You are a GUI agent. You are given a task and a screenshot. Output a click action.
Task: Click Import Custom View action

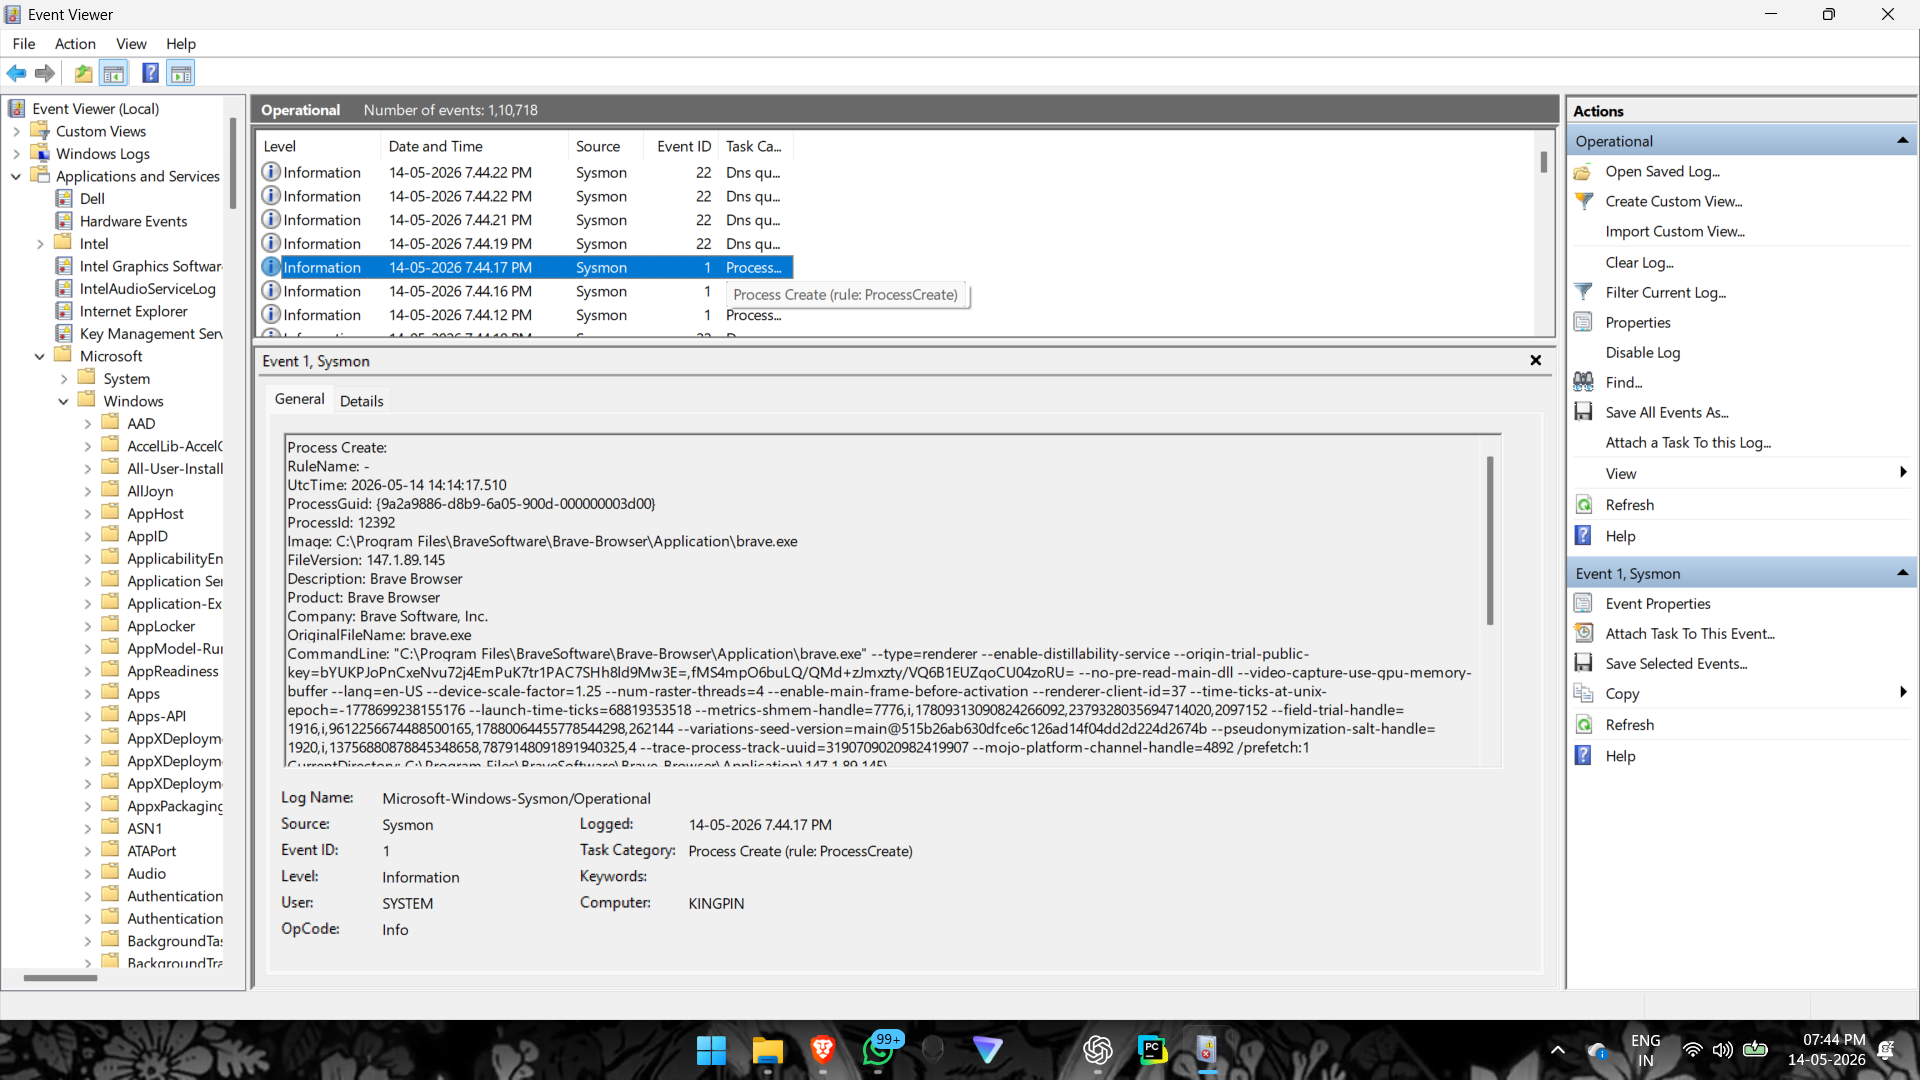pos(1675,231)
